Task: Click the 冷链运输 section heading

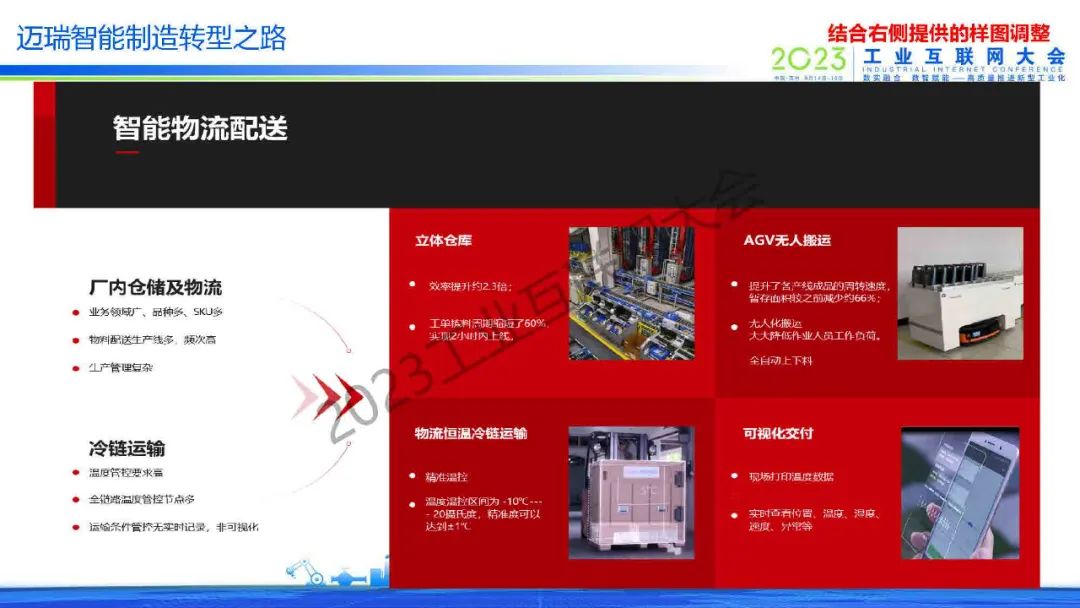Action: (127, 447)
